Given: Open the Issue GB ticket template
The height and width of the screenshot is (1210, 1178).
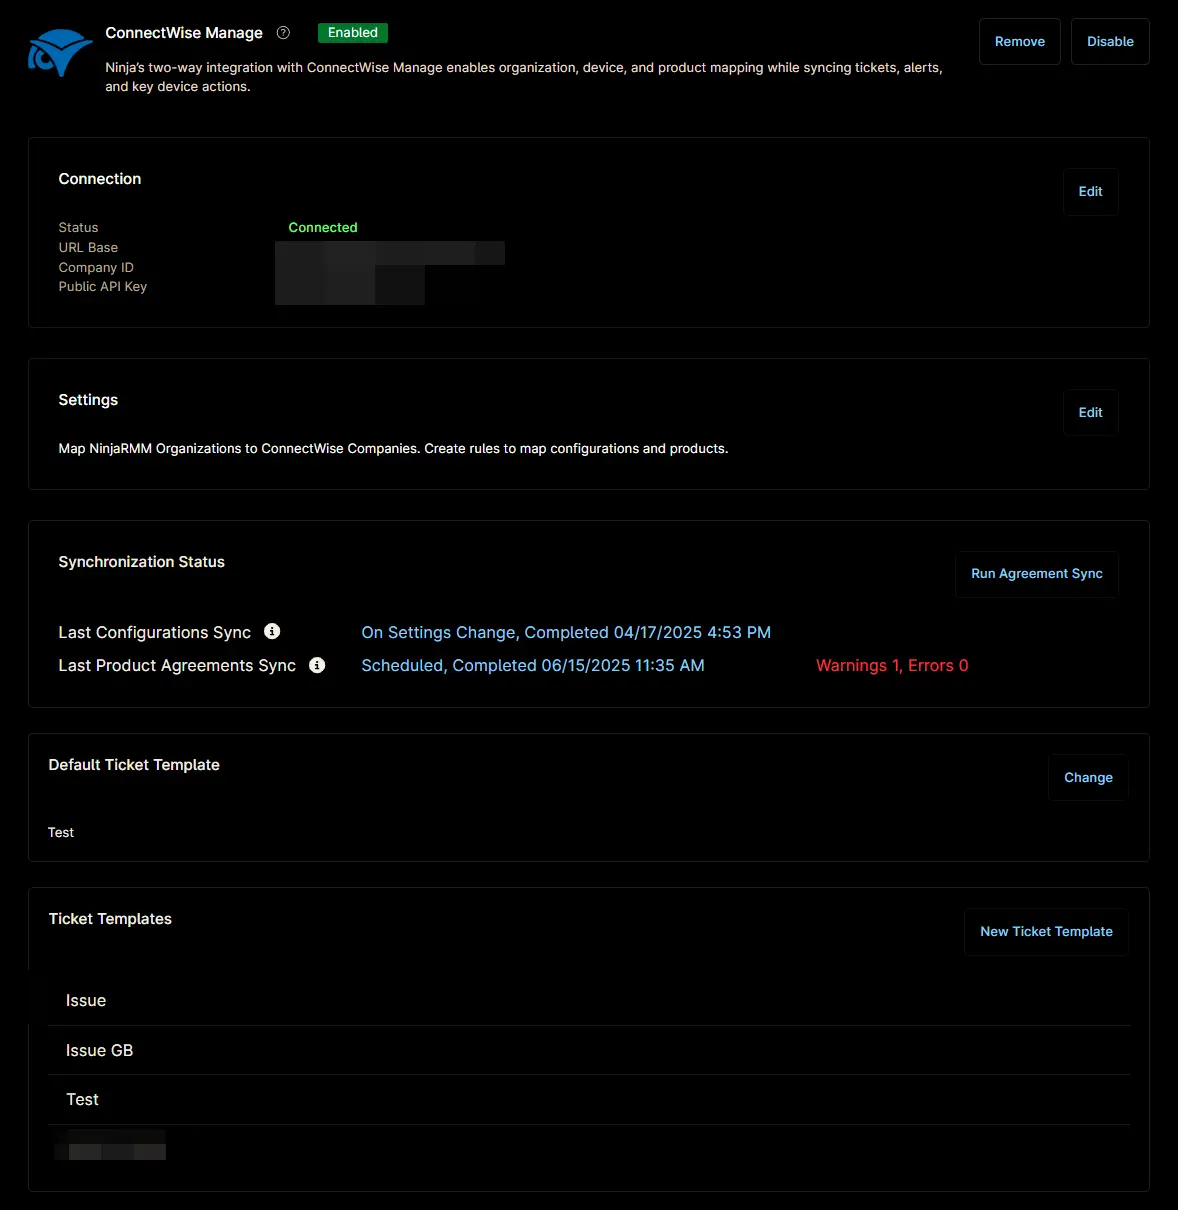Looking at the screenshot, I should coord(589,1050).
